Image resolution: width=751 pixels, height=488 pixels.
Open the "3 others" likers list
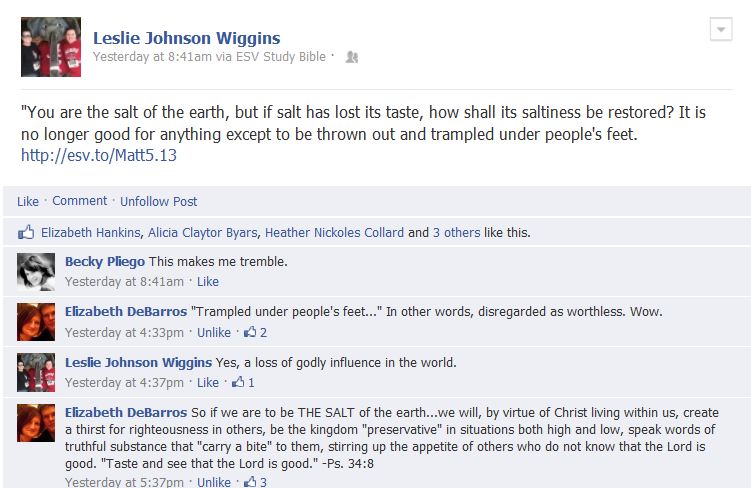coord(456,232)
